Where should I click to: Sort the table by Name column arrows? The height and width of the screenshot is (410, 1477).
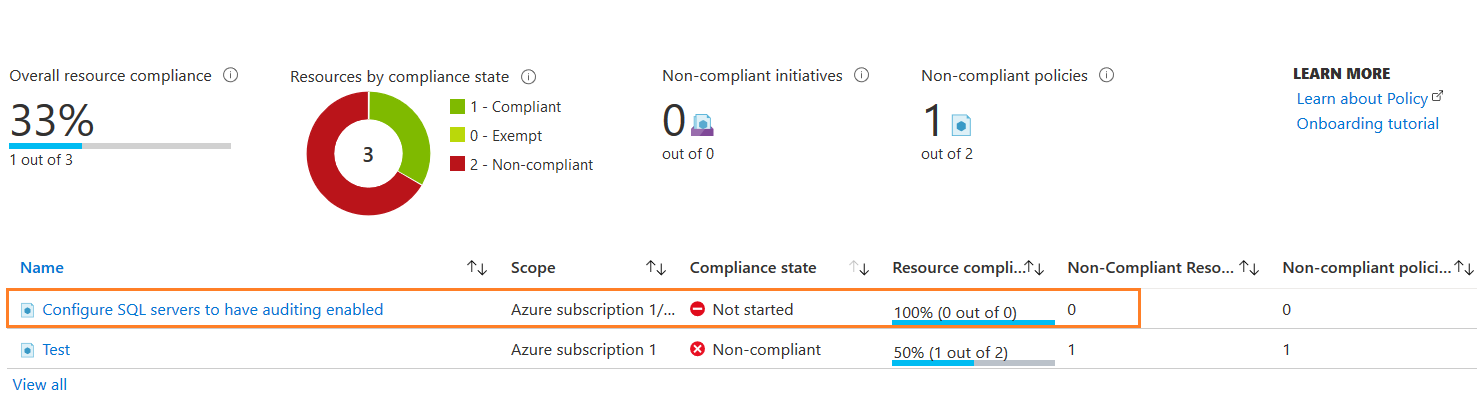(477, 268)
